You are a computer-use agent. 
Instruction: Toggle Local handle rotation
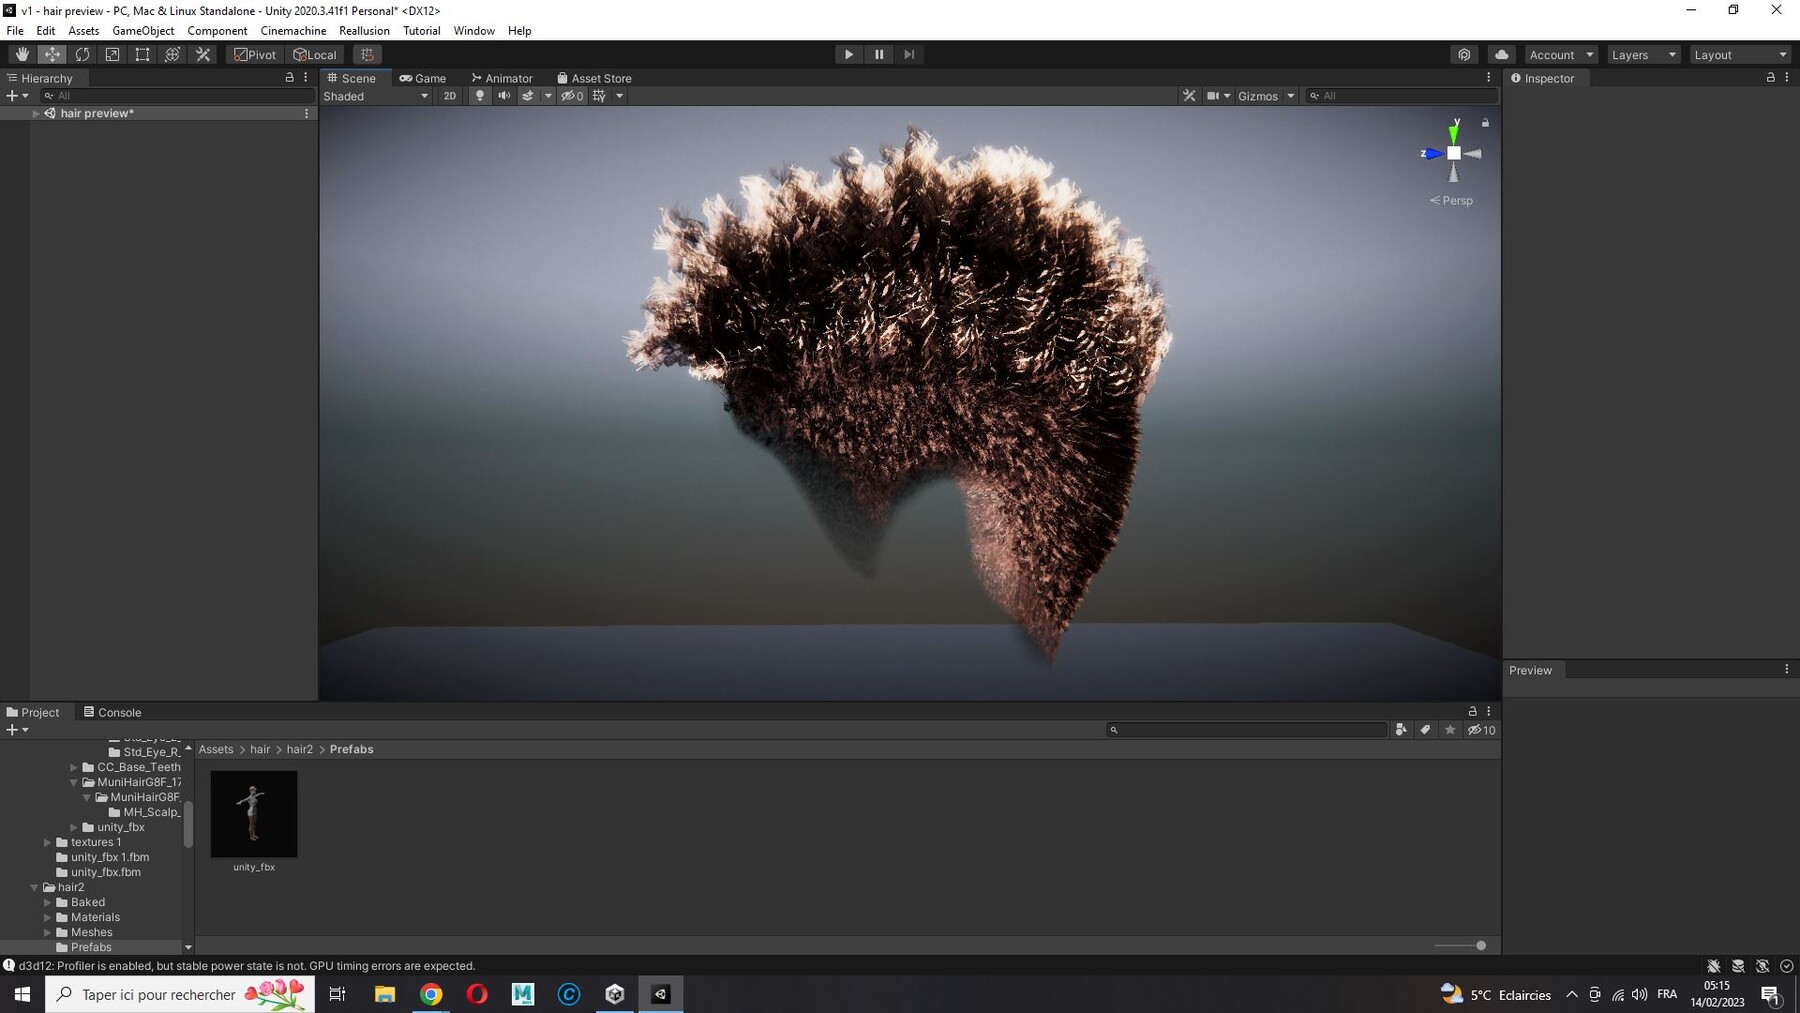coord(315,54)
